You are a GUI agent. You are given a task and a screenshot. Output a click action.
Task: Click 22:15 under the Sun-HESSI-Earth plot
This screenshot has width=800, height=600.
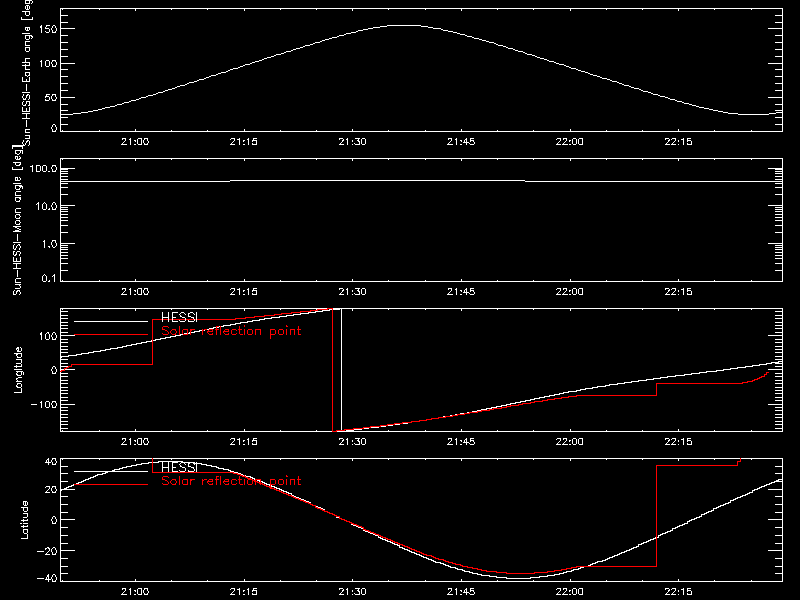pos(679,142)
